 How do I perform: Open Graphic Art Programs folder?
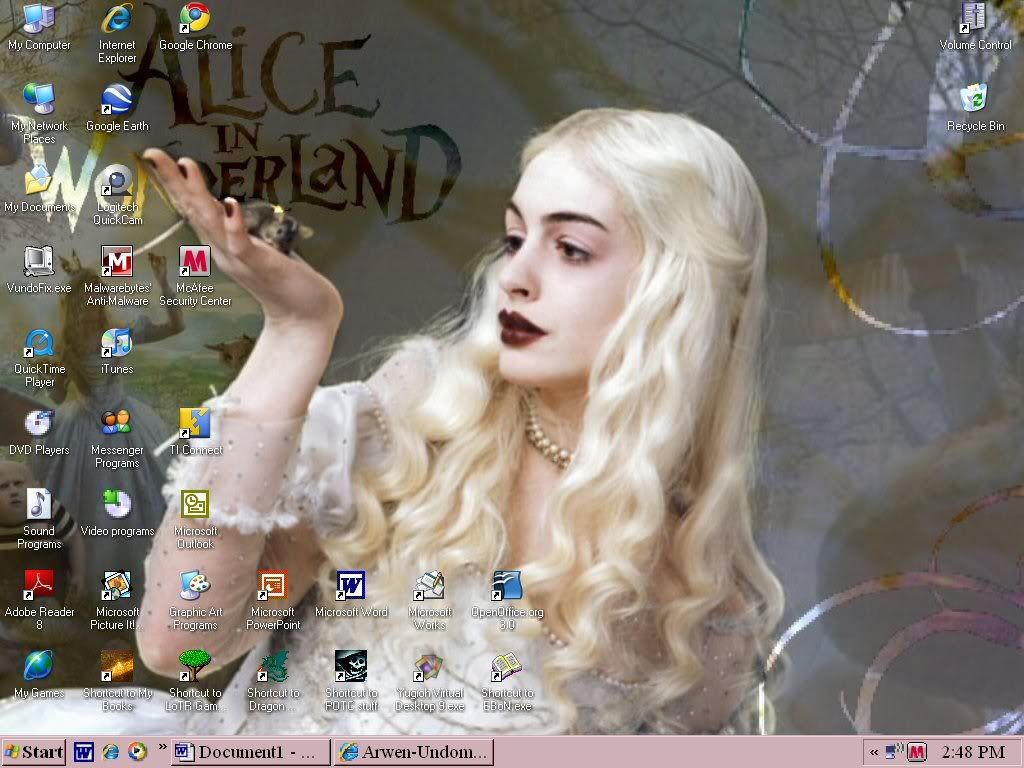pos(195,601)
